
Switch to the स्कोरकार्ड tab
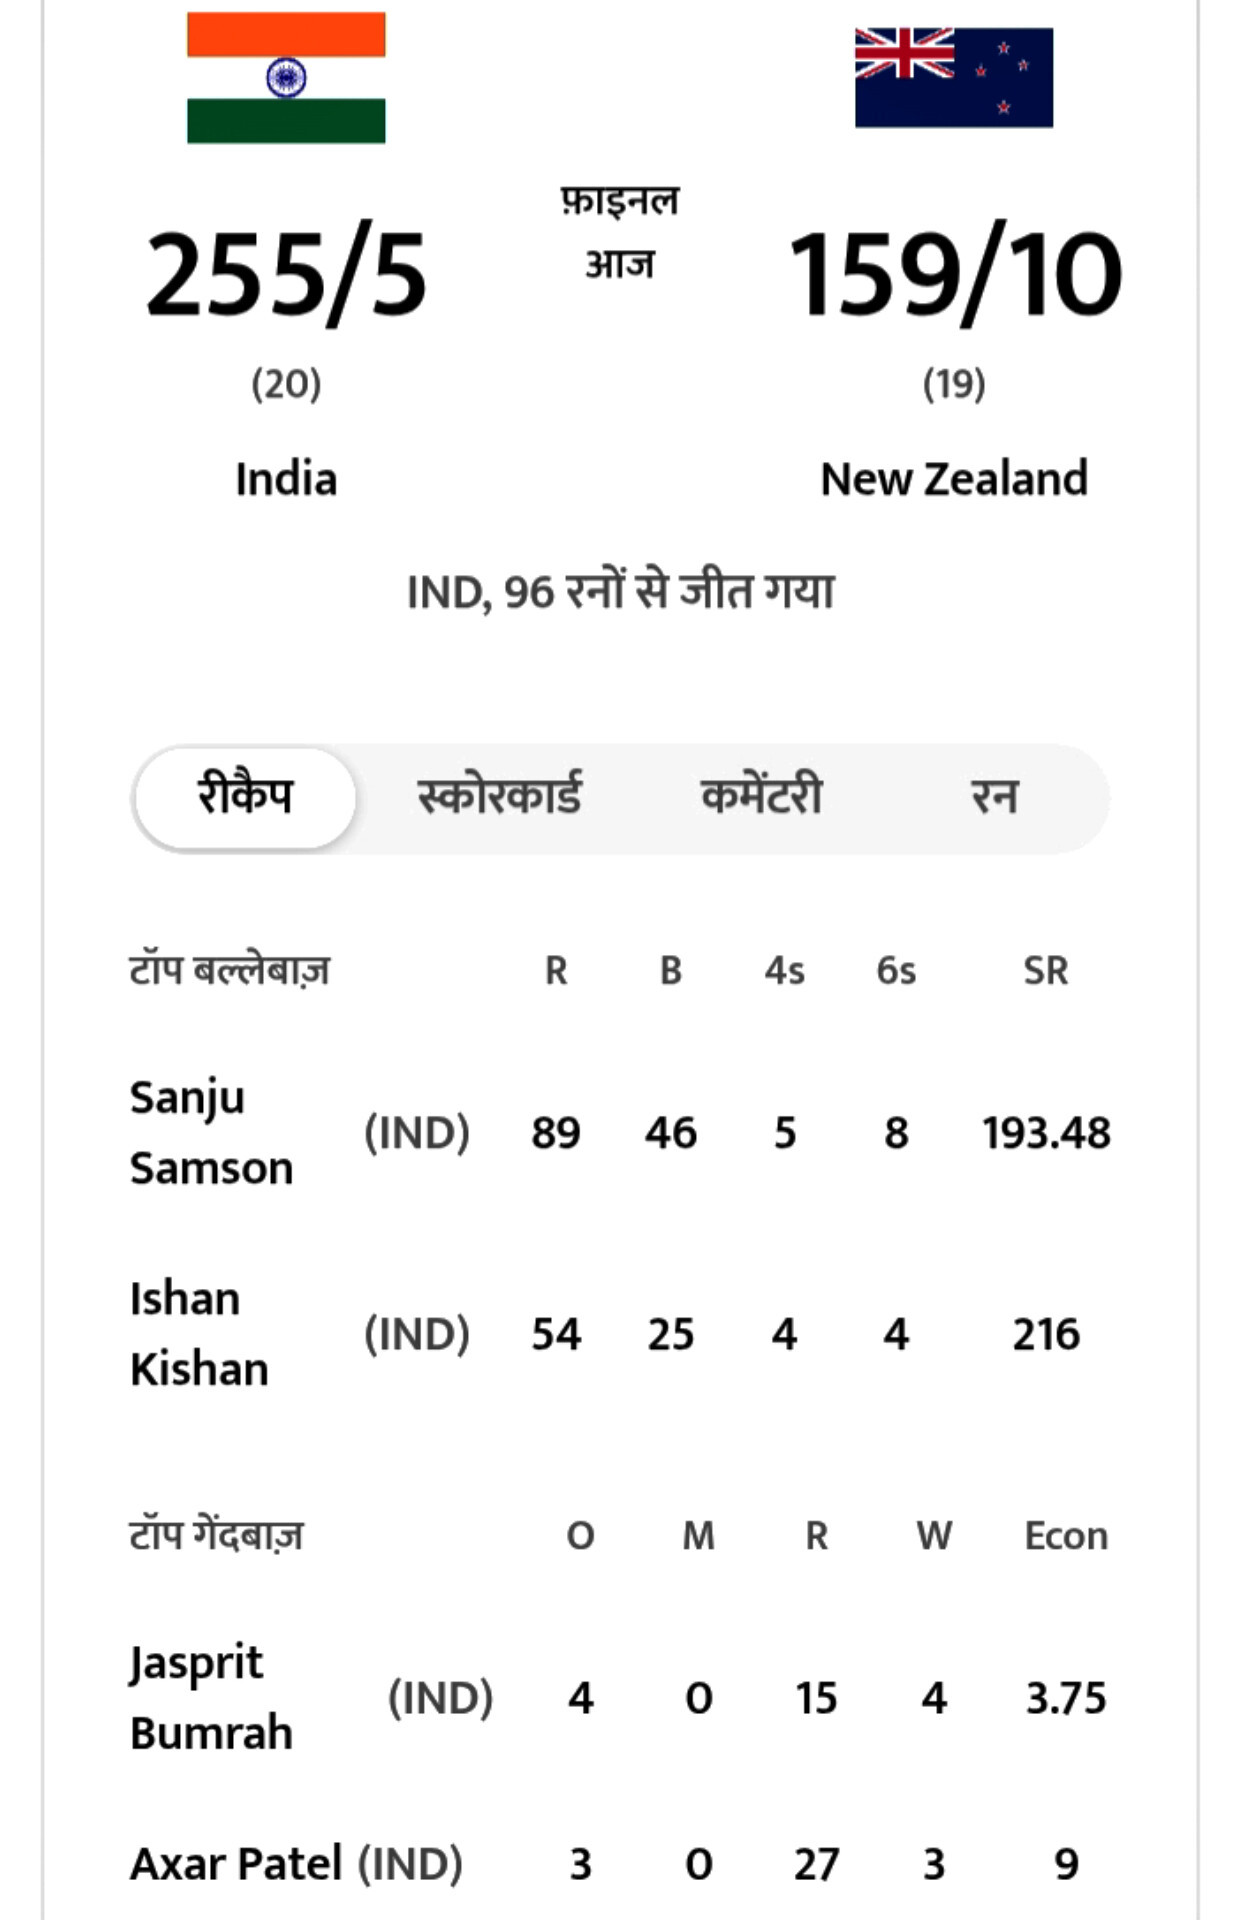point(499,797)
